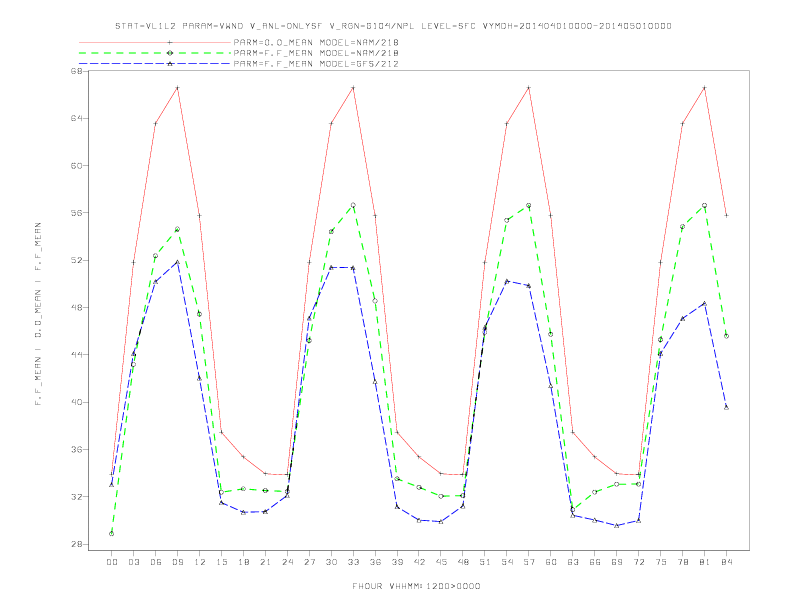This screenshot has width=792, height=612.
Task: Click y-axis tick label 68
Action: 76,71
